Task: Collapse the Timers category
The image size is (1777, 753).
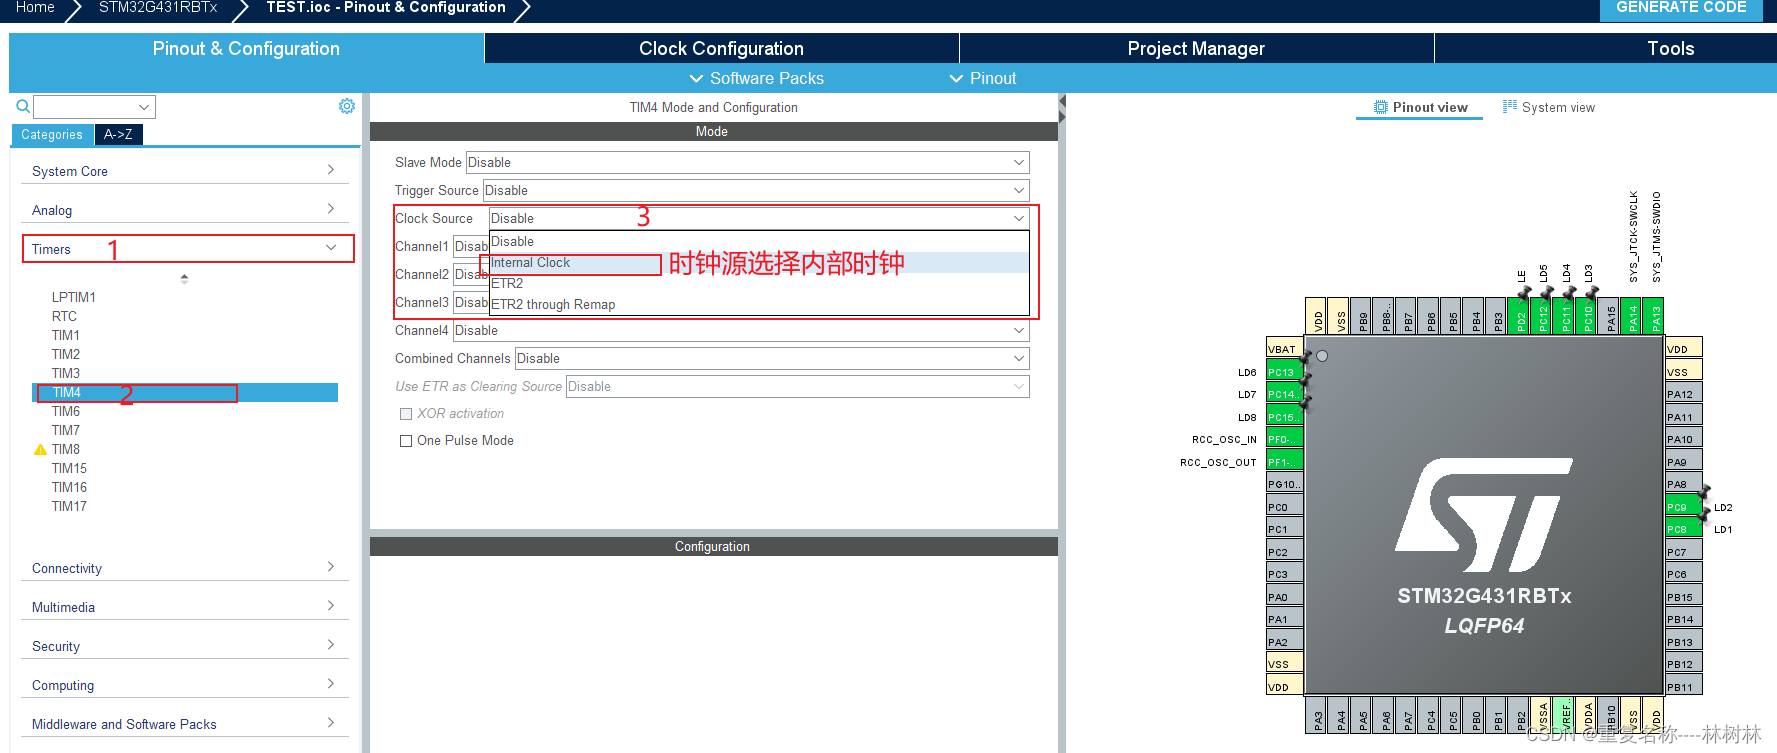Action: (188, 249)
